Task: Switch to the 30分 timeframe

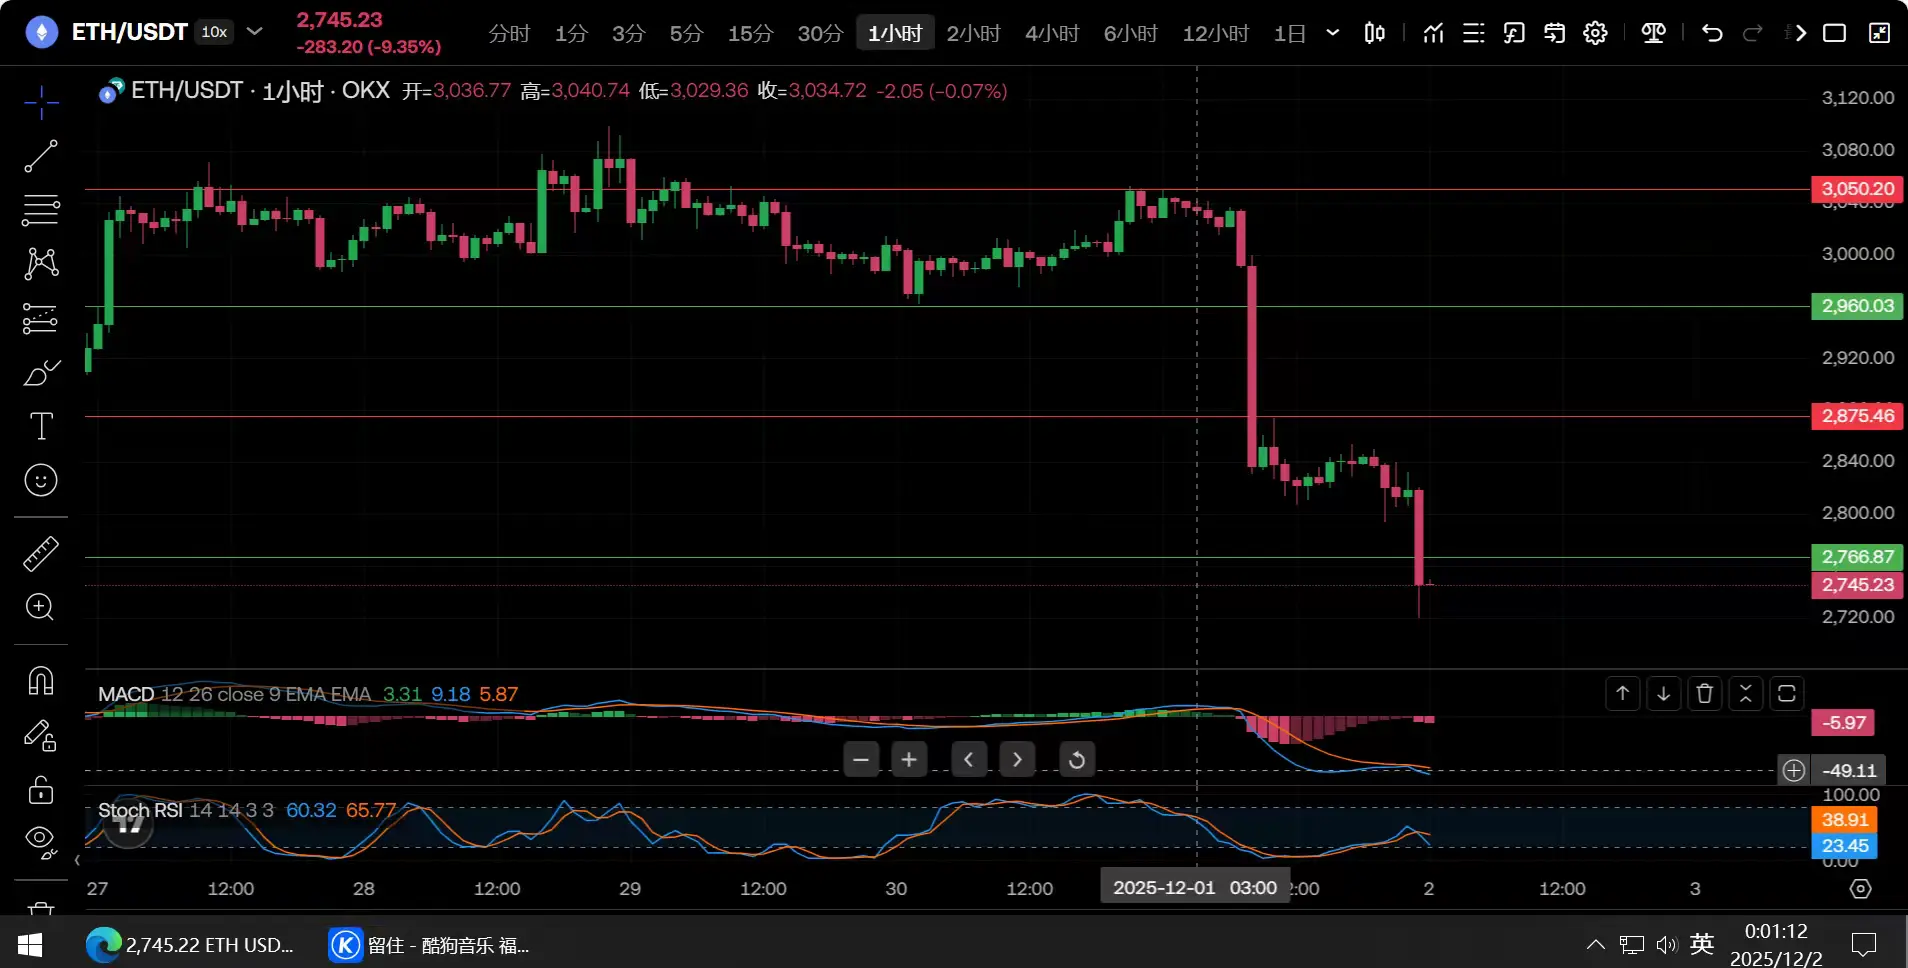Action: (x=820, y=33)
